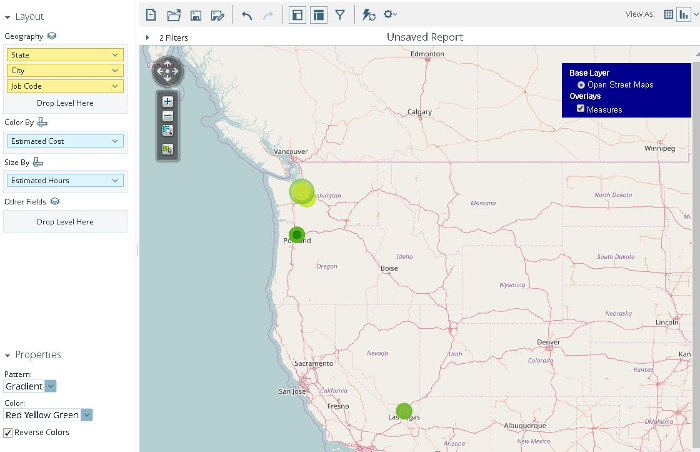Image resolution: width=700 pixels, height=452 pixels.
Task: Collapse the Layout section
Action: (x=7, y=17)
